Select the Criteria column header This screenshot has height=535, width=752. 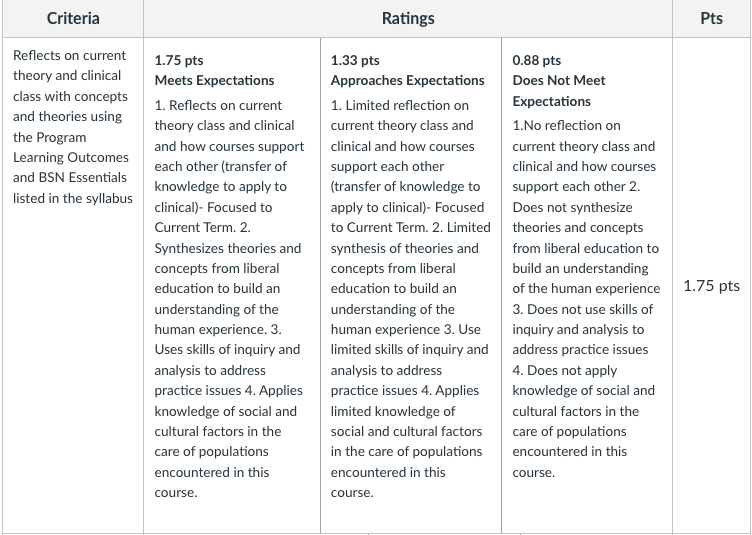pos(73,18)
